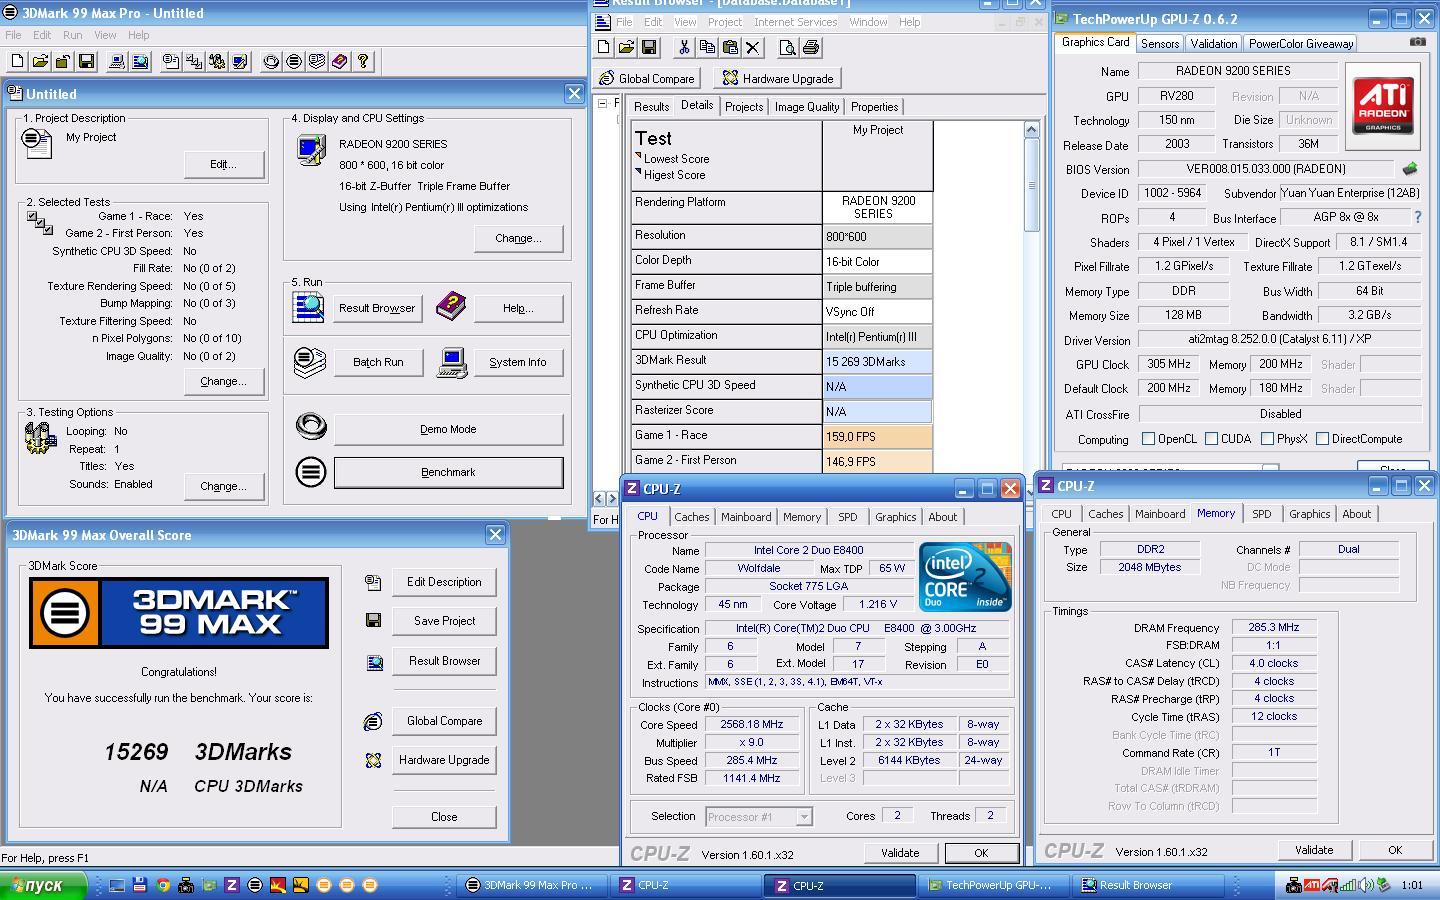
Task: Click BIOS save chip icon in GPU-Z
Action: [x=1410, y=169]
